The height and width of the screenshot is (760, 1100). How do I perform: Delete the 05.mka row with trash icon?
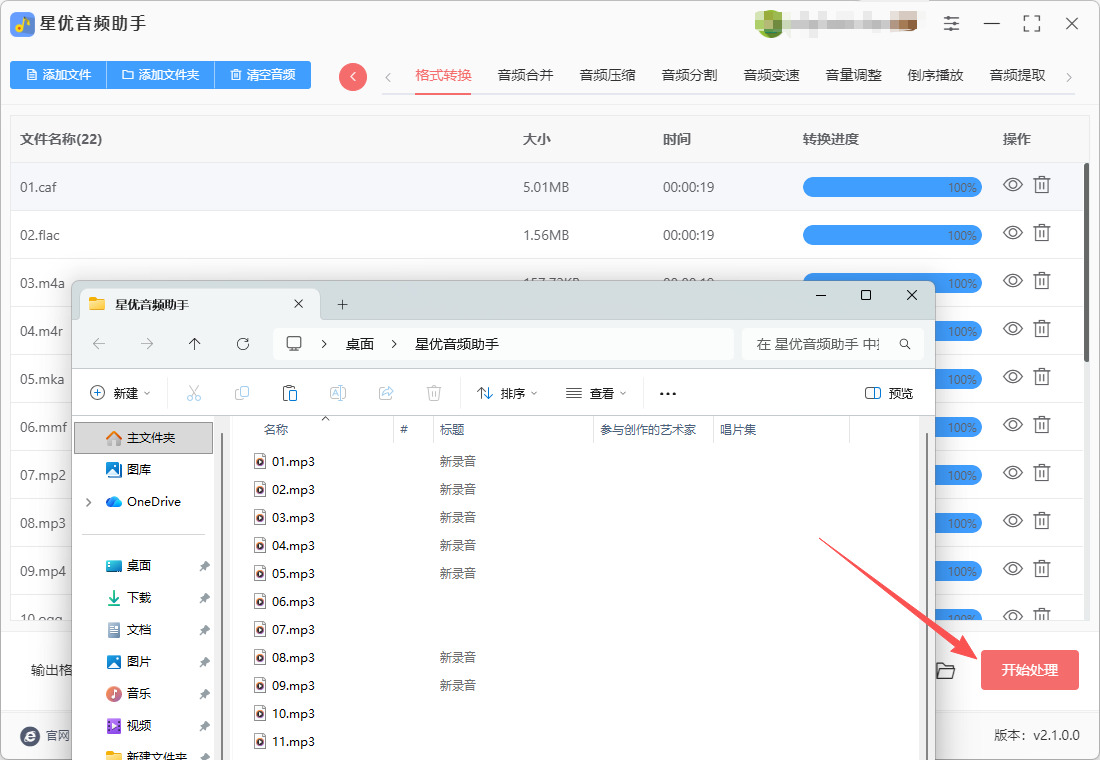coord(1042,377)
